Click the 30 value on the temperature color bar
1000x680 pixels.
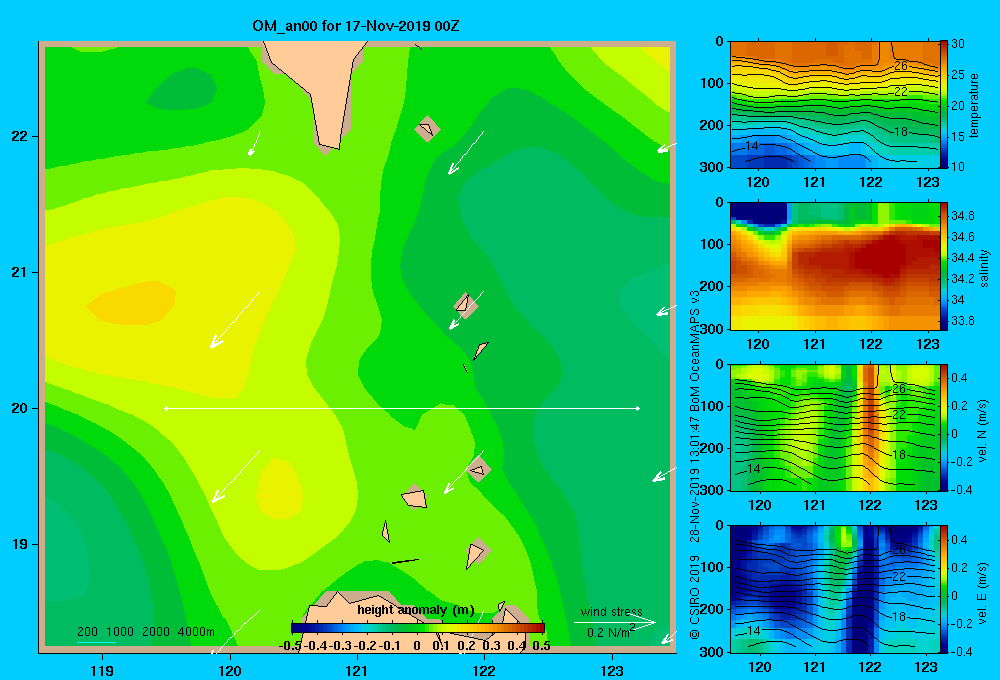click(958, 44)
